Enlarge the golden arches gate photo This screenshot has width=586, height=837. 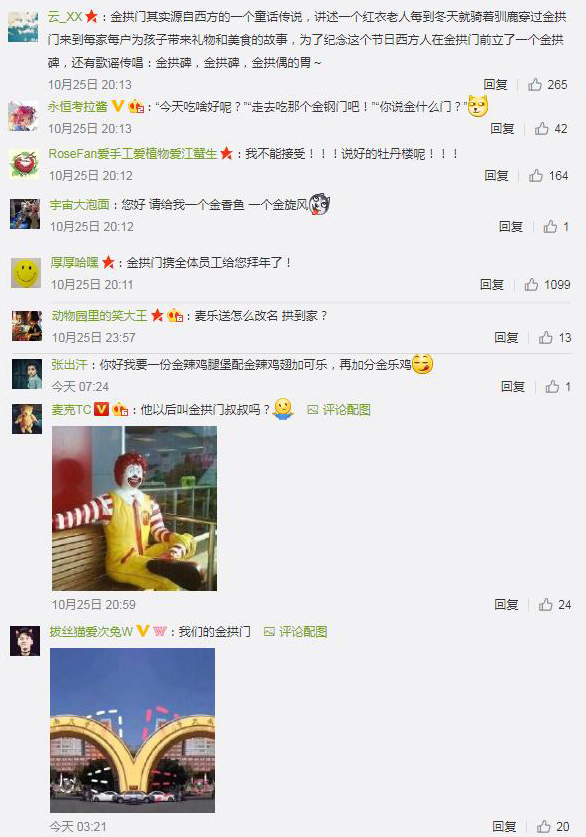click(132, 730)
